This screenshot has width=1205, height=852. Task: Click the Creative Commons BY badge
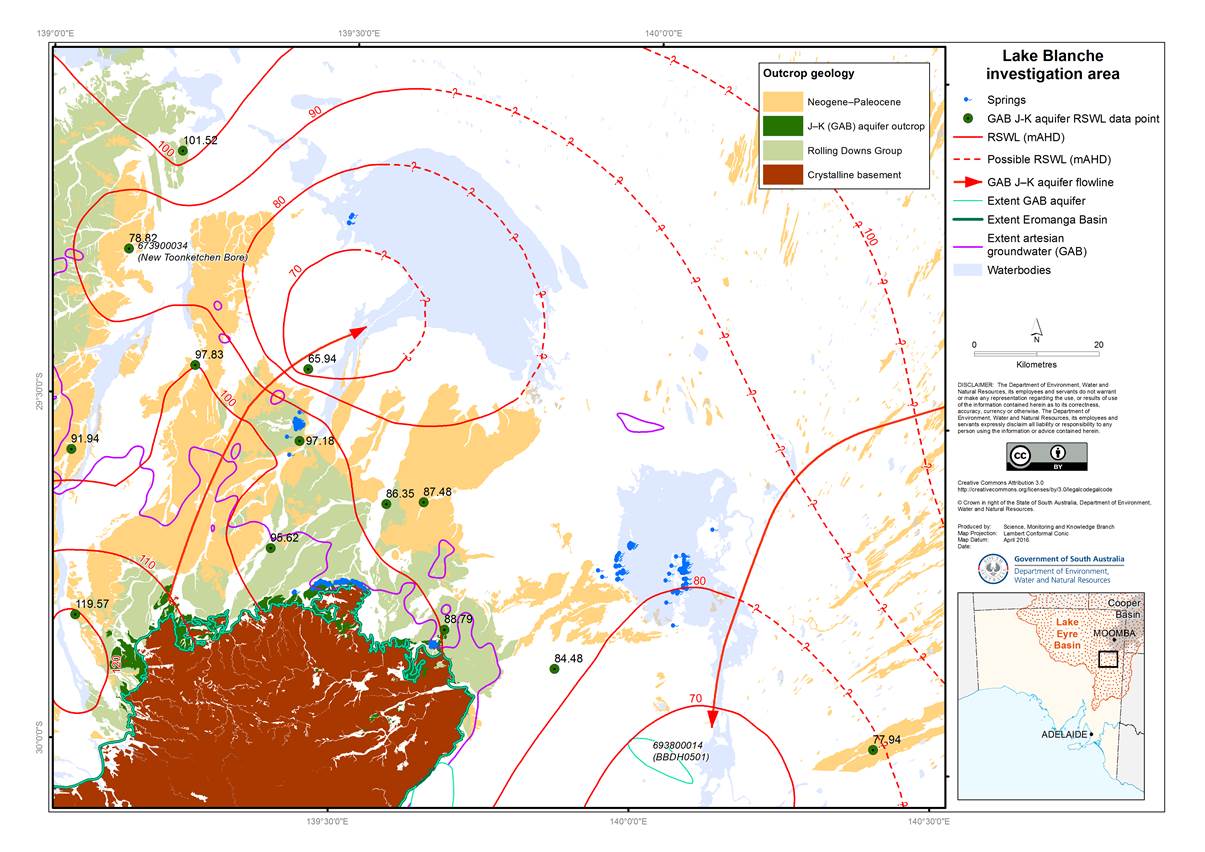pyautogui.click(x=1046, y=456)
